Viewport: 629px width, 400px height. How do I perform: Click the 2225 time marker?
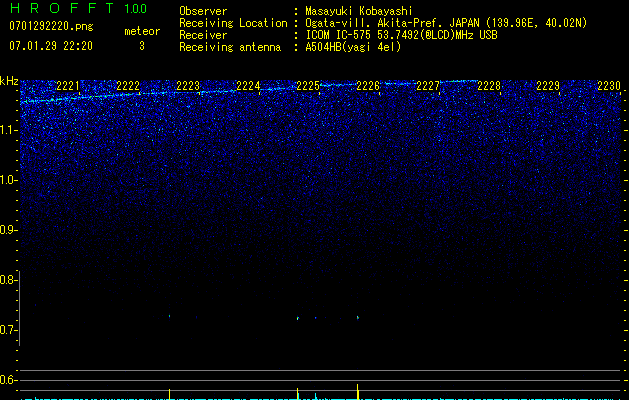click(308, 86)
